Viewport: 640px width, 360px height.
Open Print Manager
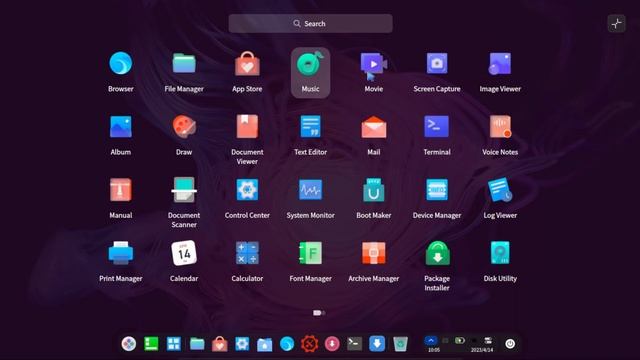coord(120,253)
